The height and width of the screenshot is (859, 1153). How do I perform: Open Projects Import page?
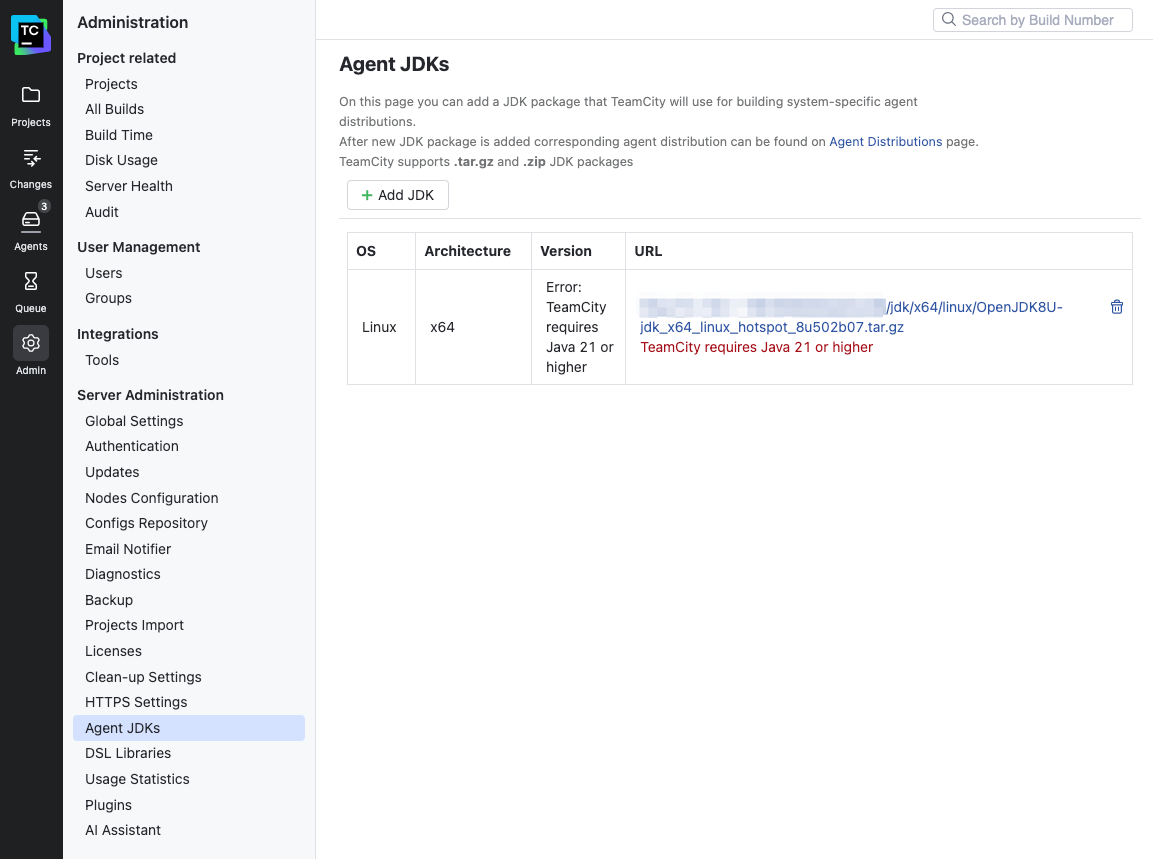(x=134, y=625)
